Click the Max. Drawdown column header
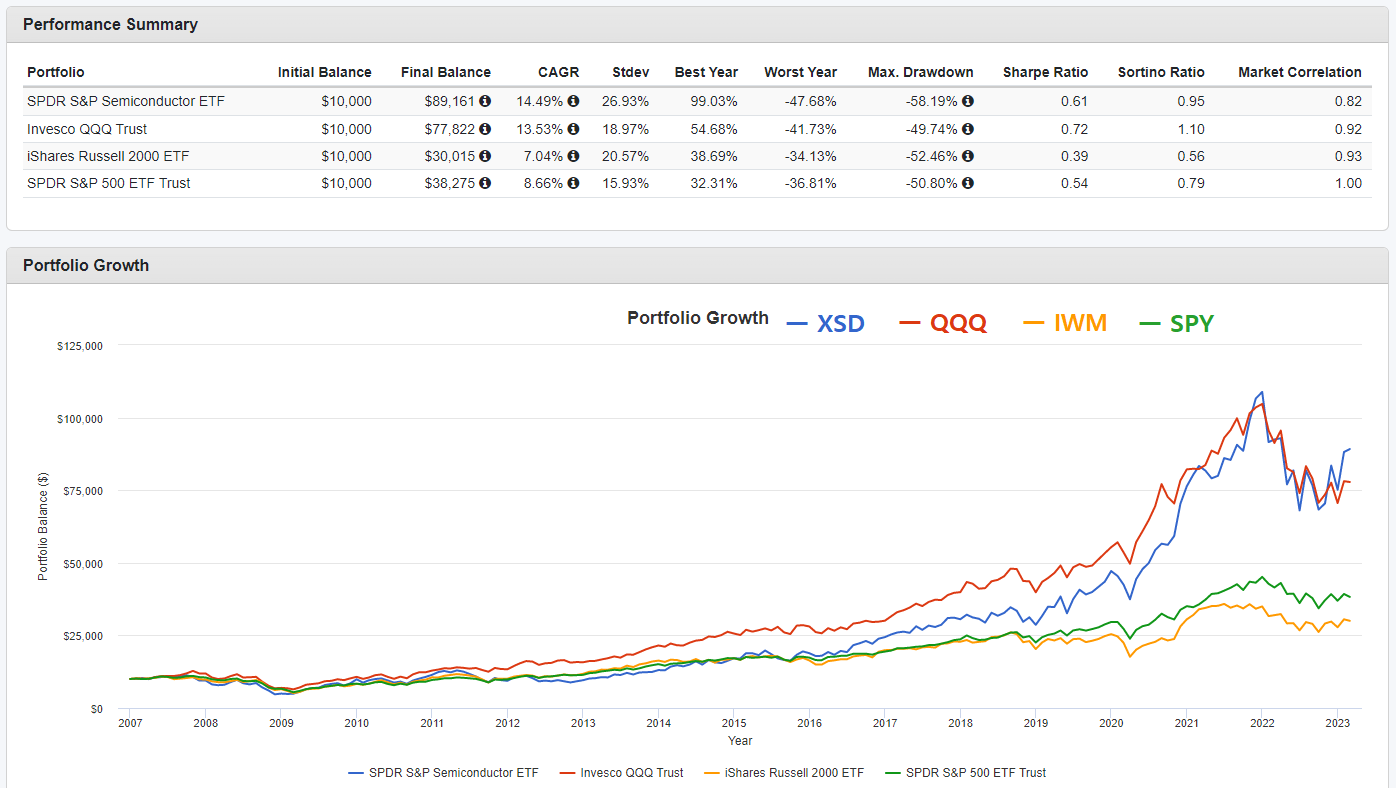Screen dimensions: 1396x788 [x=920, y=72]
